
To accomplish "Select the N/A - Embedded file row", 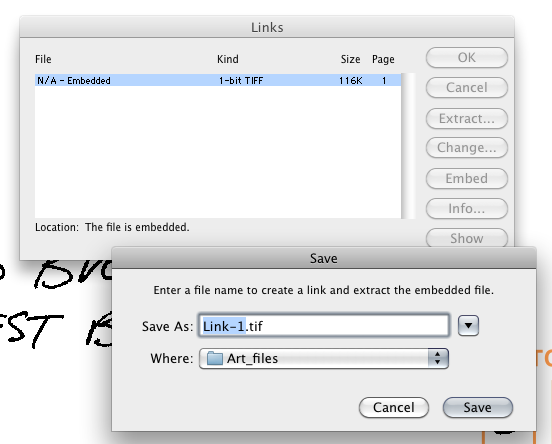I will (x=218, y=80).
